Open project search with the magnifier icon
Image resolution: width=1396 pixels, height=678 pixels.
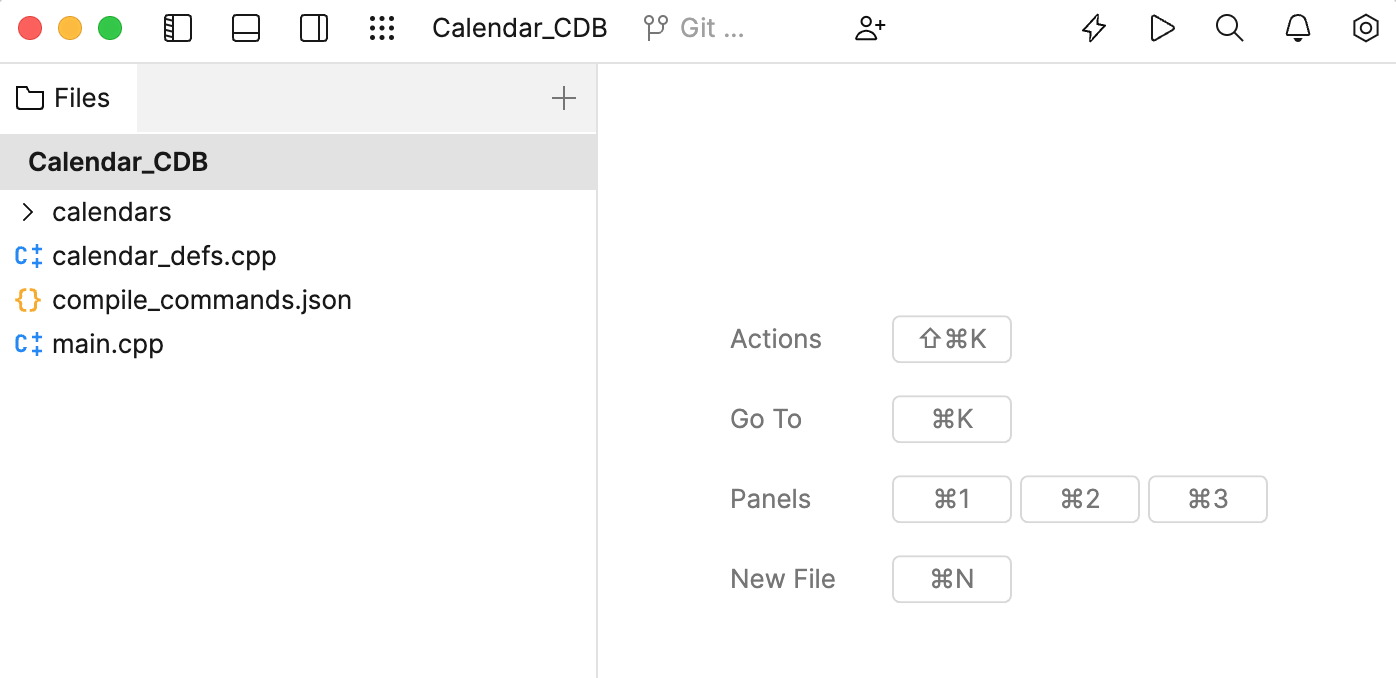click(1229, 28)
